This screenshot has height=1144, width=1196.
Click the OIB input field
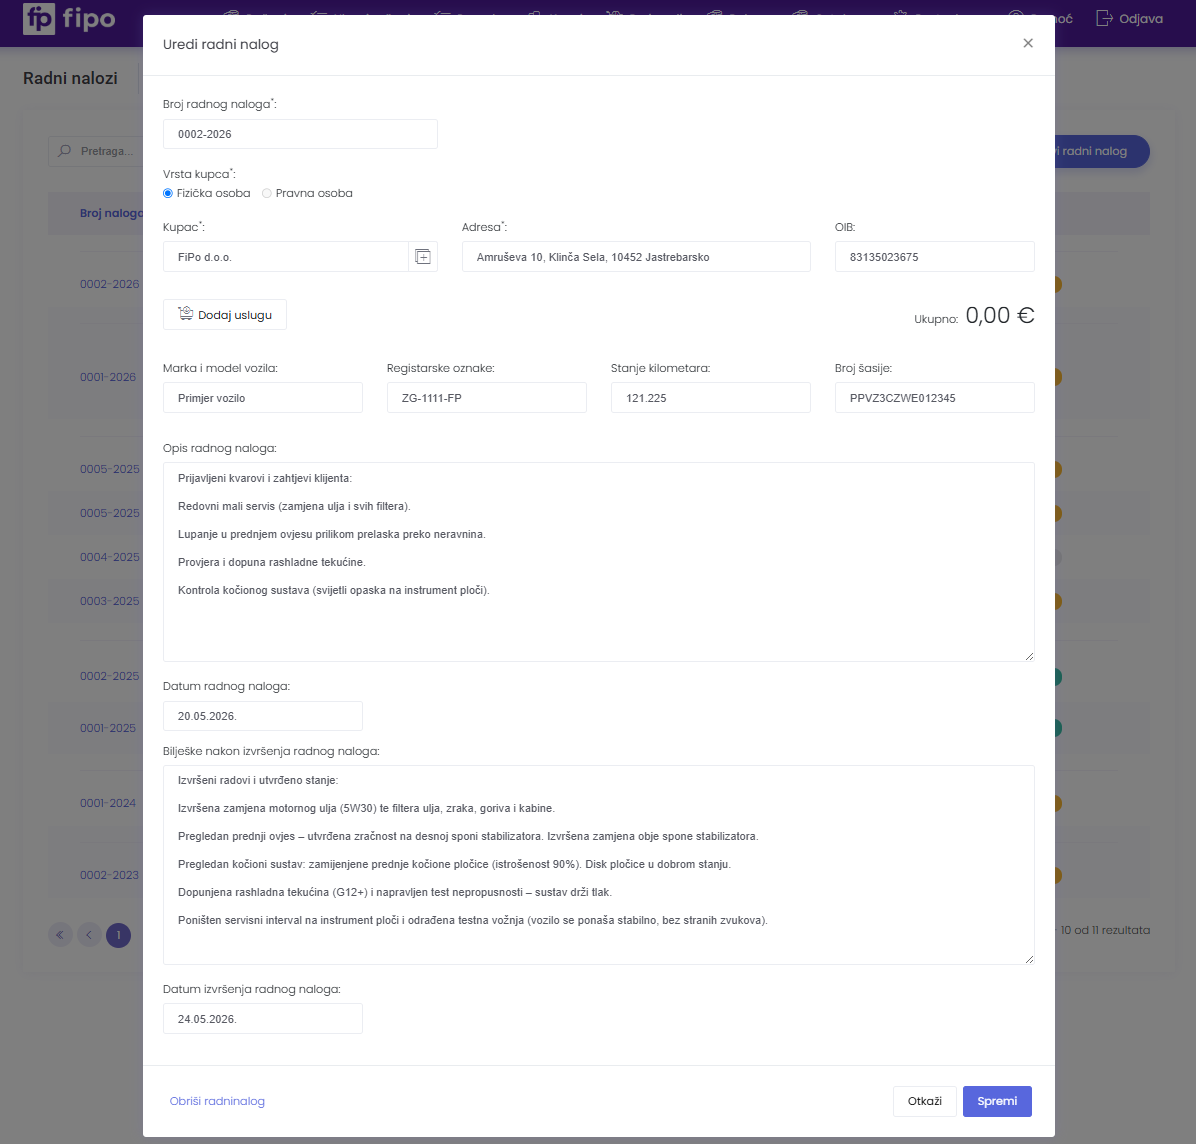pyautogui.click(x=934, y=257)
